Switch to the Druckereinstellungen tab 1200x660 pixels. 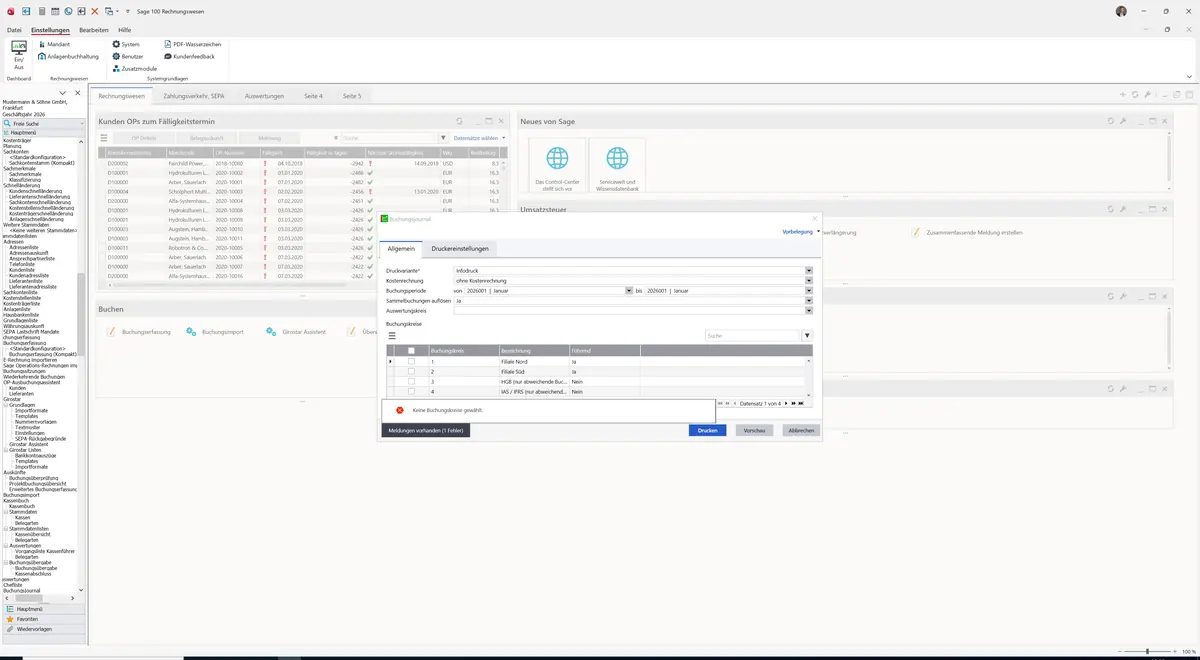click(x=460, y=248)
